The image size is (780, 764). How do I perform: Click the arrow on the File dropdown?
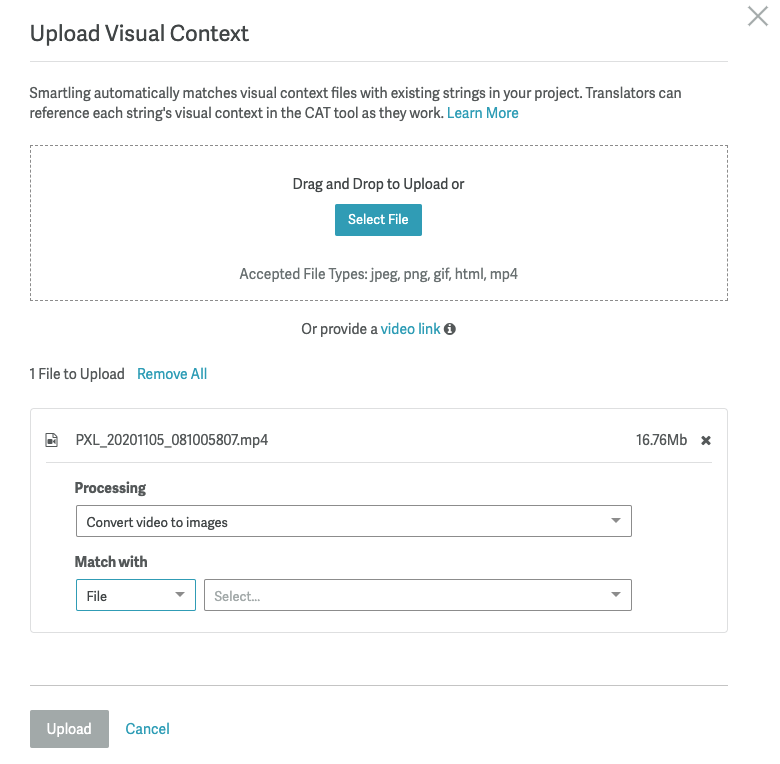(x=180, y=595)
